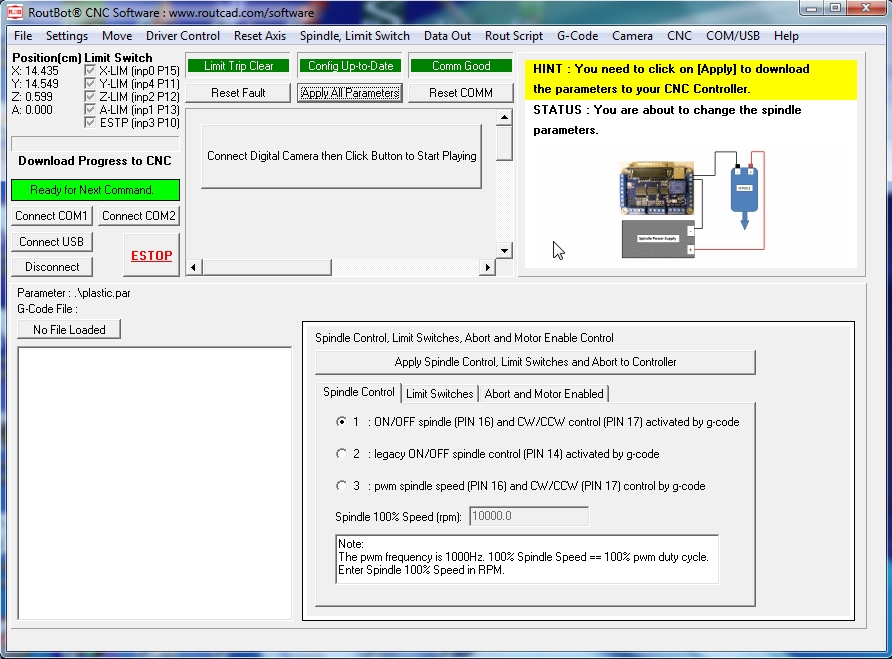Viewport: 892px width, 659px height.
Task: Select option 3 pwm spindle speed
Action: (x=341, y=486)
